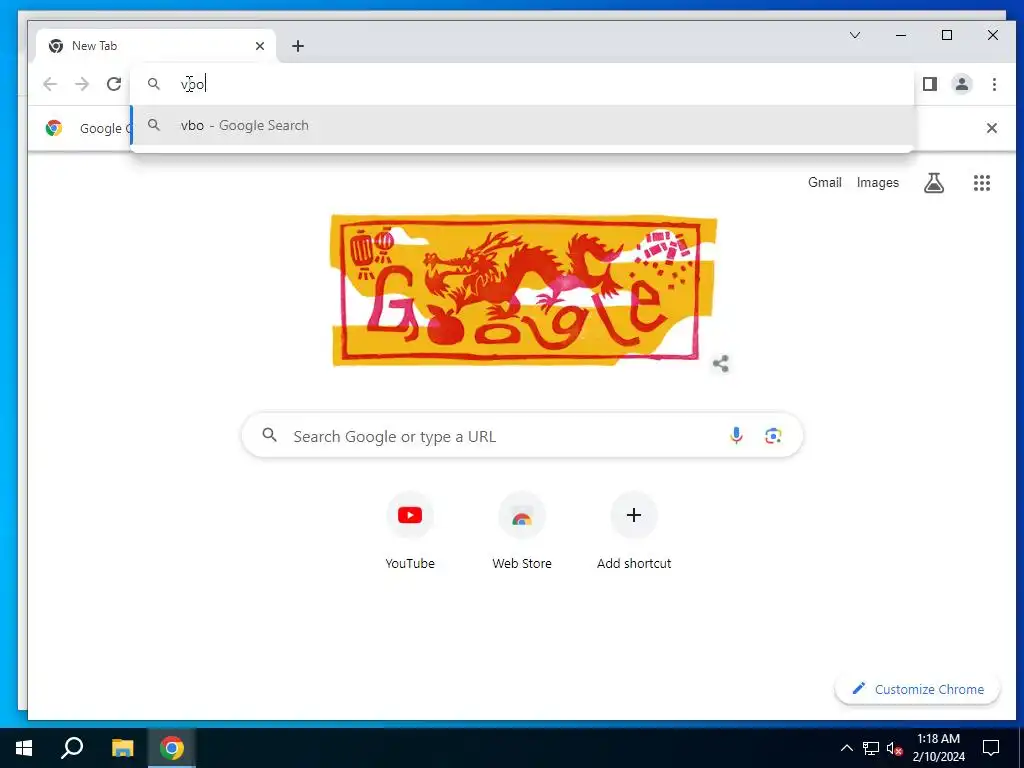Start voice search with microphone icon
1024x768 pixels.
point(736,436)
